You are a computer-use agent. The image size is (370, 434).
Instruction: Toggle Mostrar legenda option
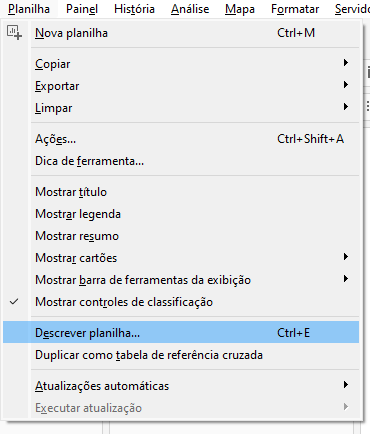pyautogui.click(x=181, y=214)
